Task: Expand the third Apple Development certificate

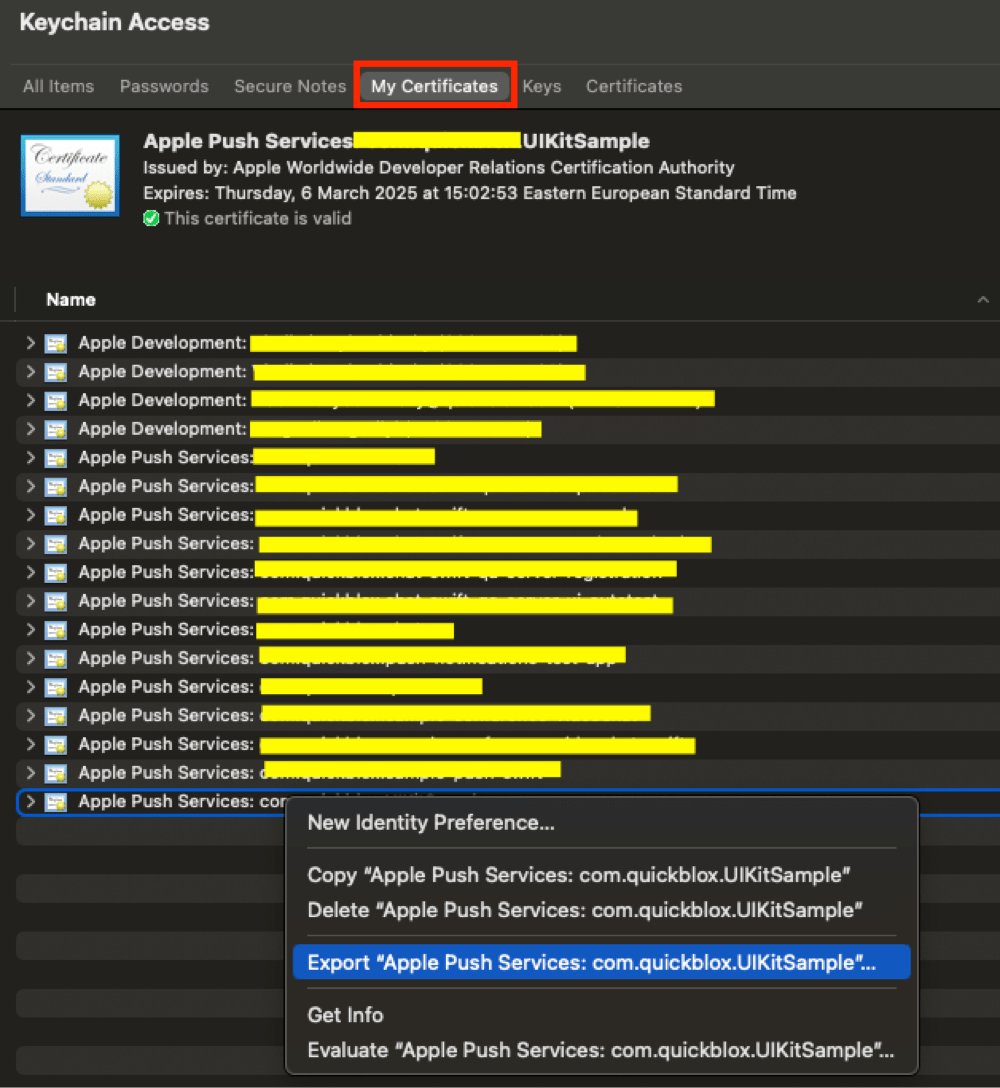Action: click(30, 400)
